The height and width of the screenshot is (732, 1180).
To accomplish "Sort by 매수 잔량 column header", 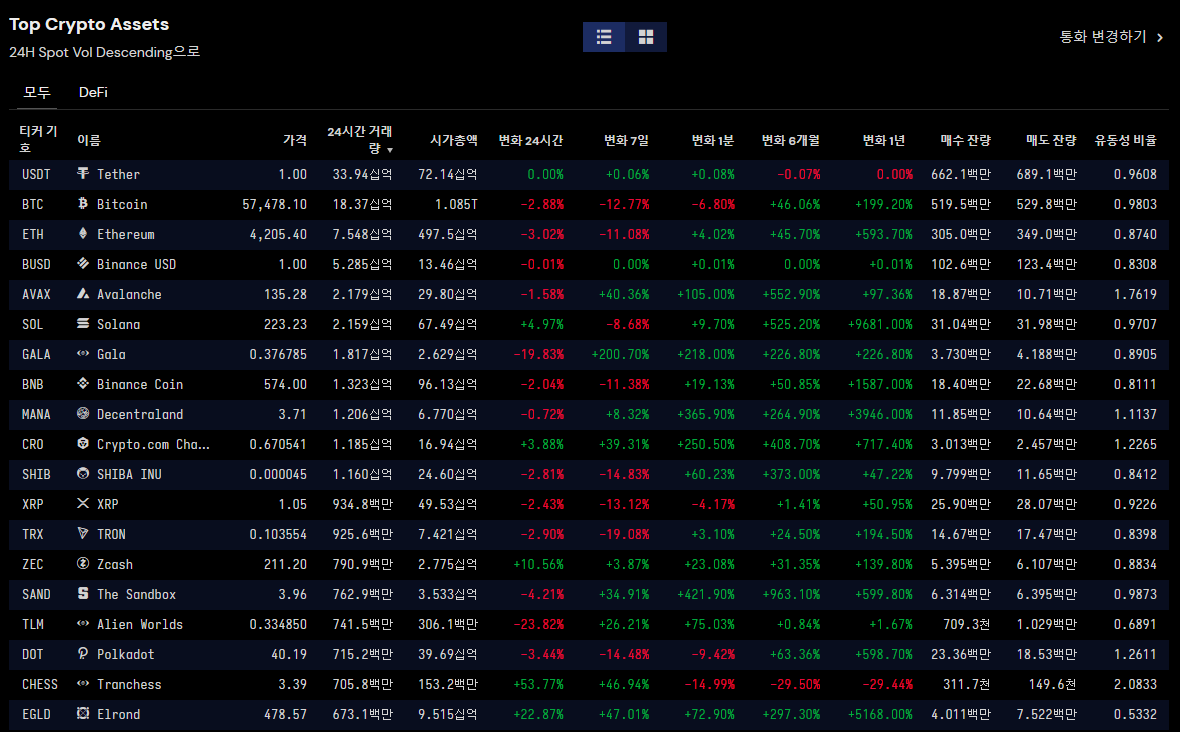I will [966, 140].
